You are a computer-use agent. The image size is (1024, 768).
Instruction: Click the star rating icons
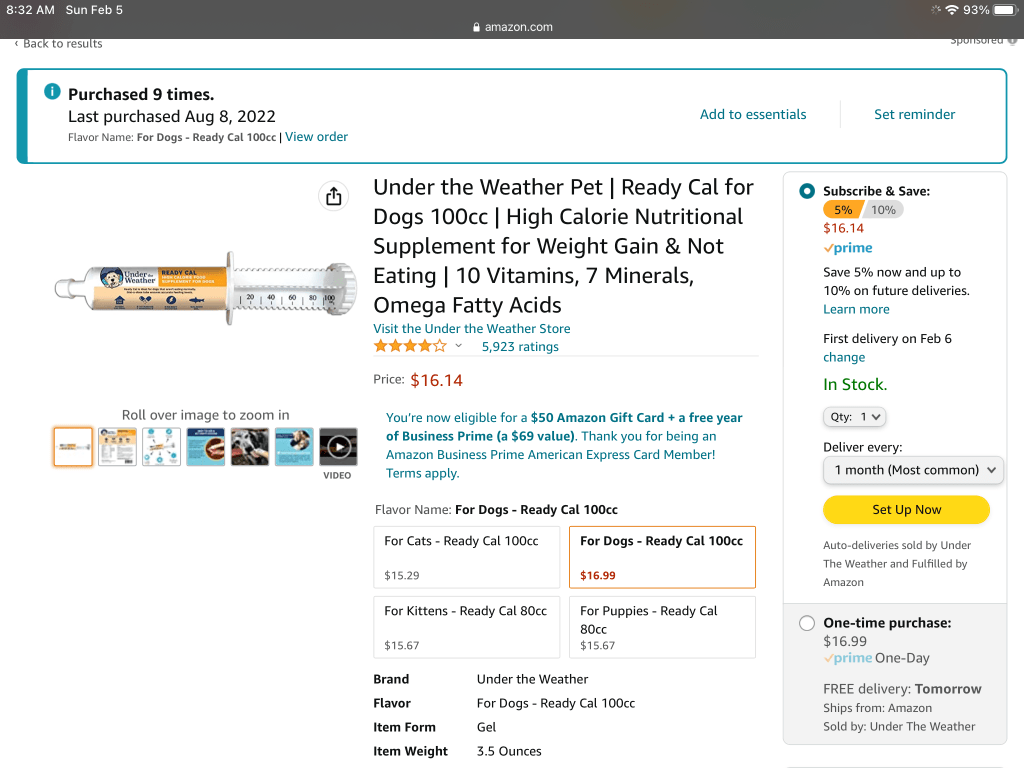click(x=410, y=346)
